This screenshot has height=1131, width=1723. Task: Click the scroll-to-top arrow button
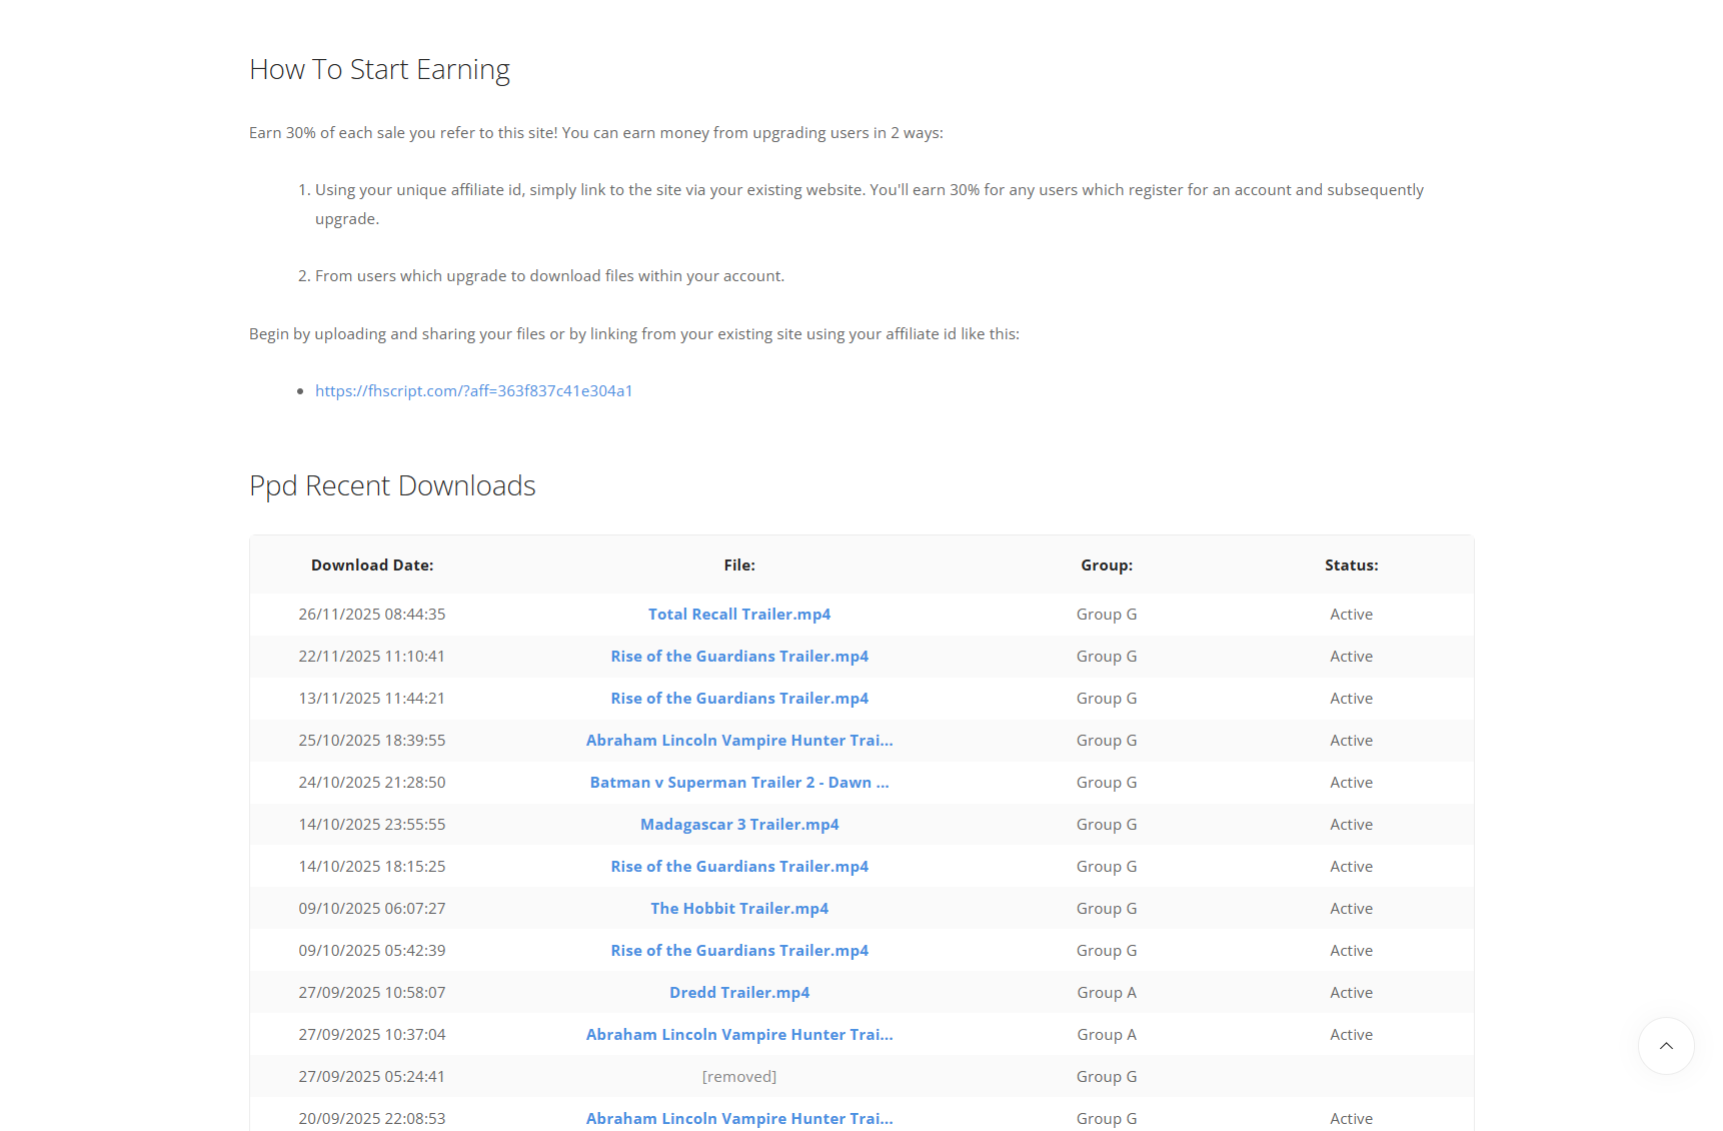coord(1665,1046)
